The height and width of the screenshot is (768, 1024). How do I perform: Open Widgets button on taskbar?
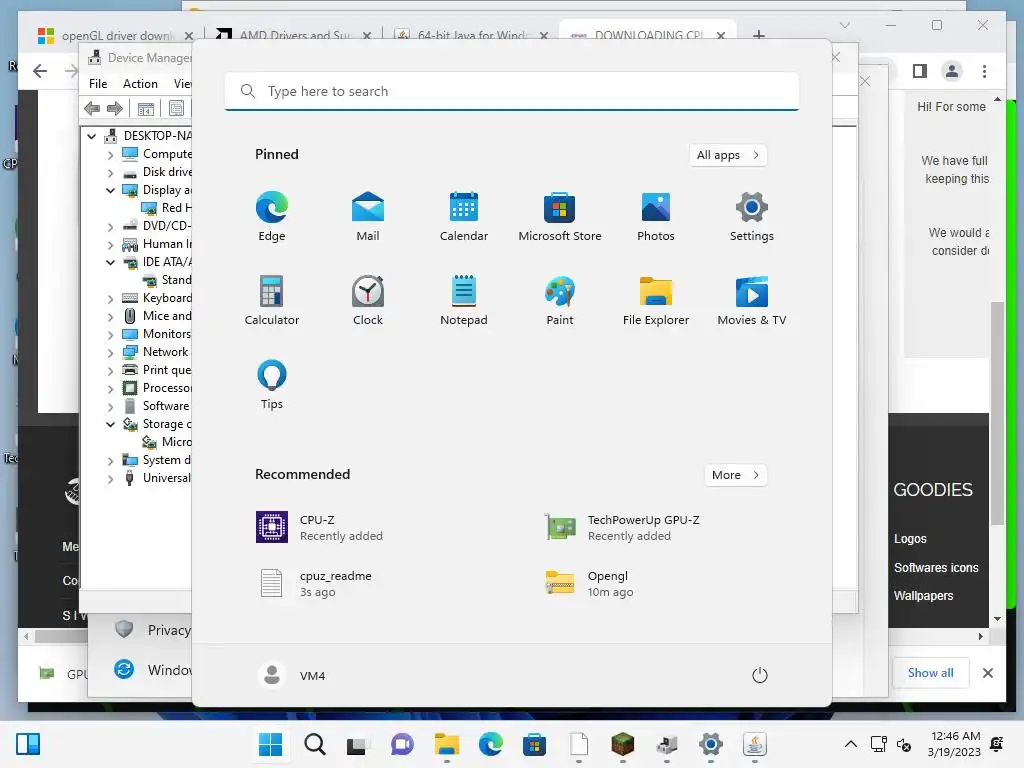click(28, 744)
